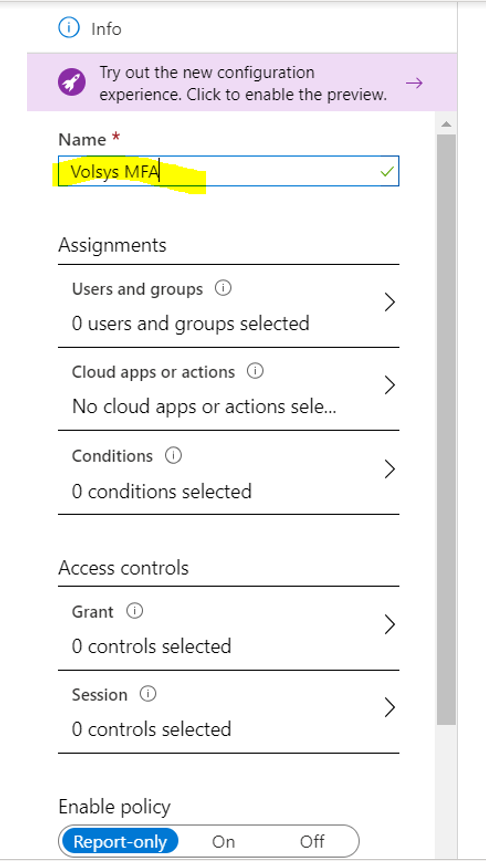Screen dimensions: 486x861
Task: Open the new configuration experience banner
Action: [242, 82]
